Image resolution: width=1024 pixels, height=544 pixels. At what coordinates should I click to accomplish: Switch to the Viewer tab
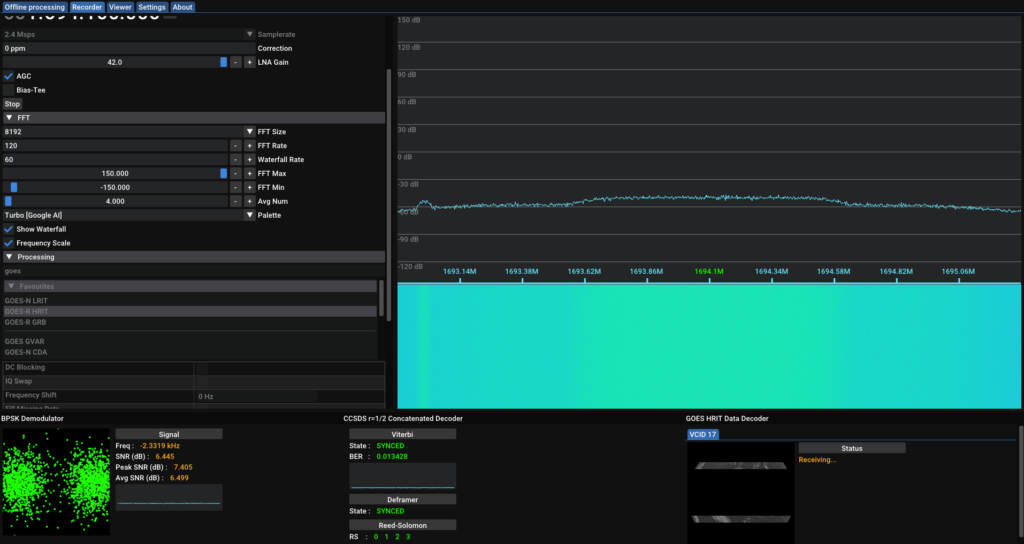[120, 7]
